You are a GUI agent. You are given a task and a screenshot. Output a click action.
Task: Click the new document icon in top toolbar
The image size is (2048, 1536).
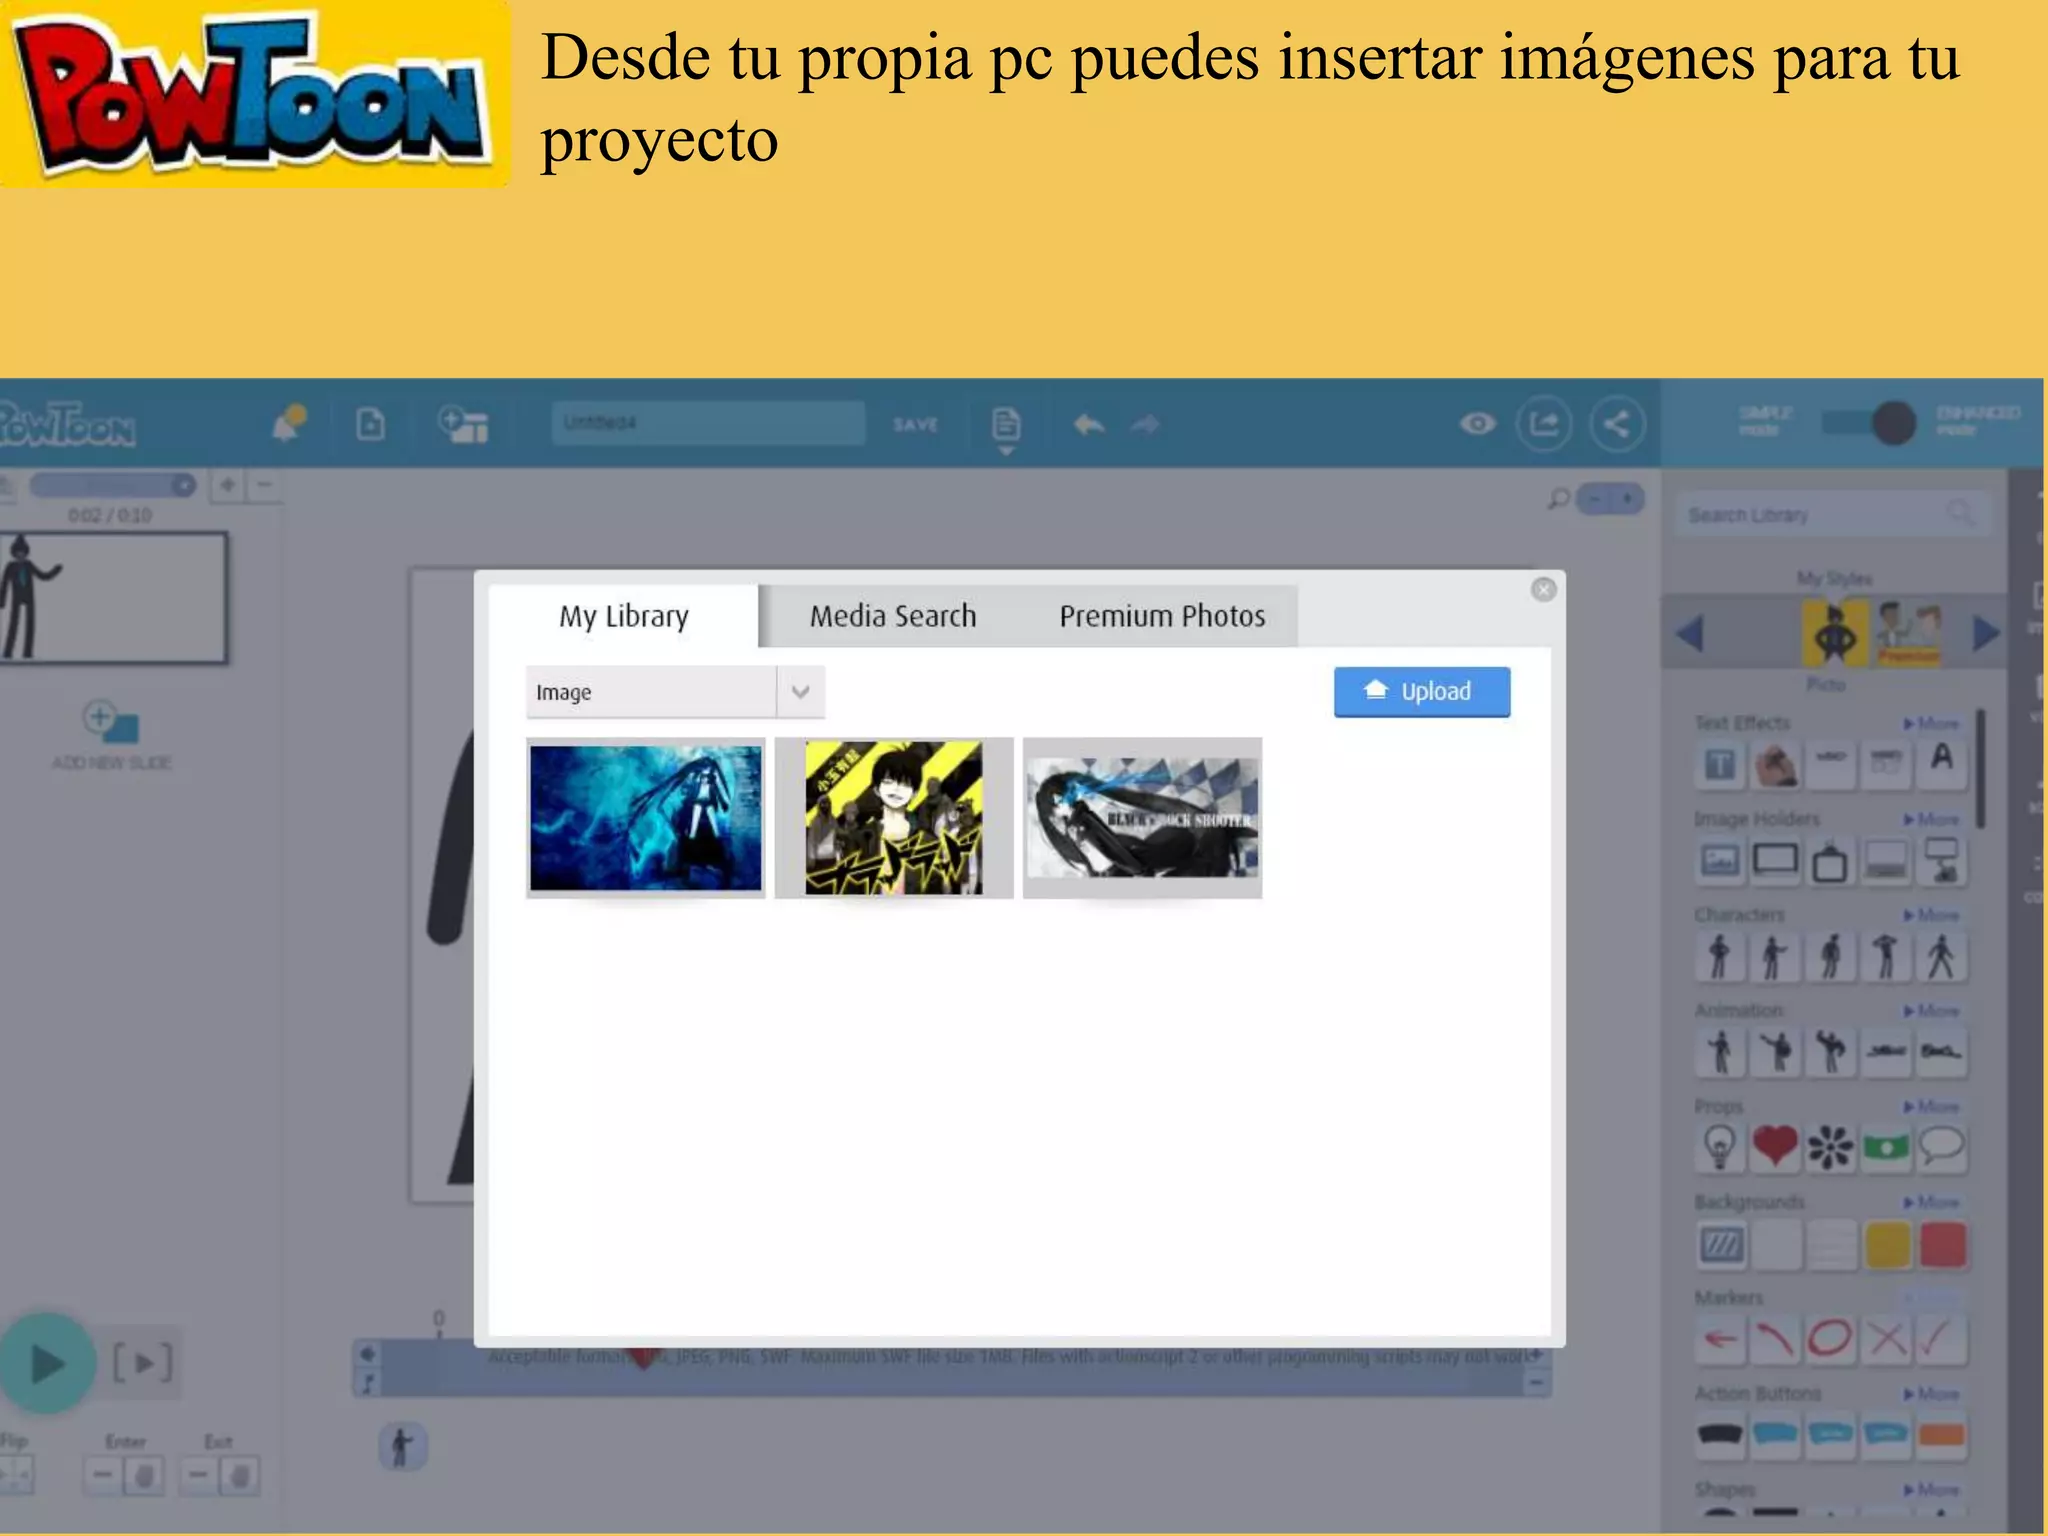[371, 424]
